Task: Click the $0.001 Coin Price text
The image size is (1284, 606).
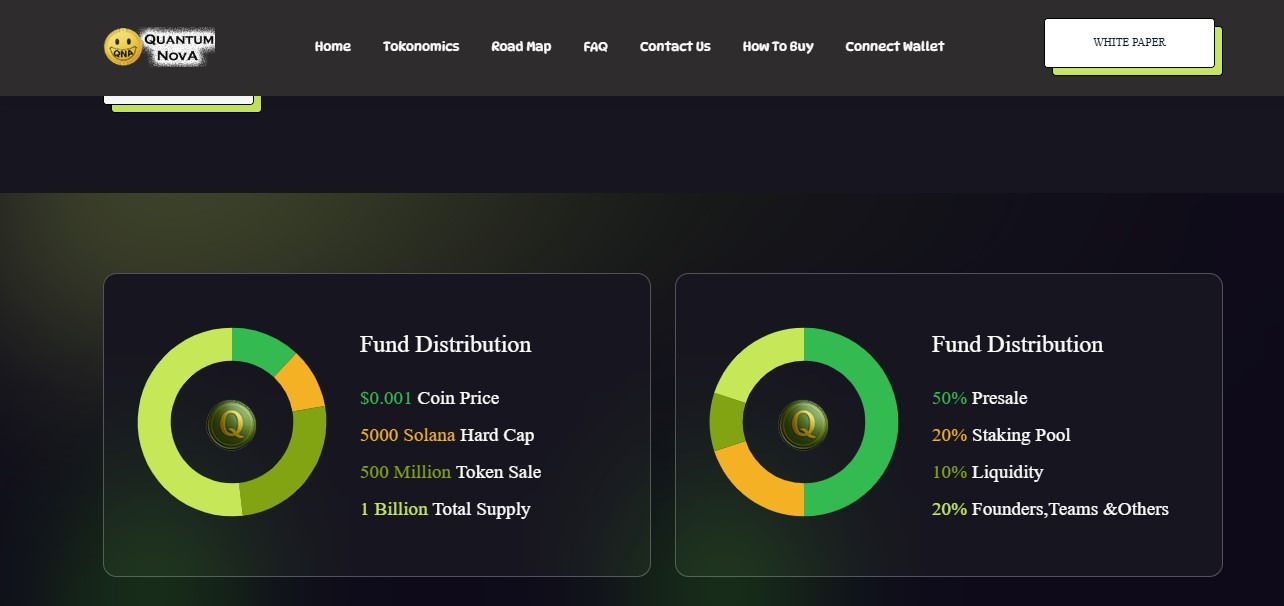Action: click(429, 397)
